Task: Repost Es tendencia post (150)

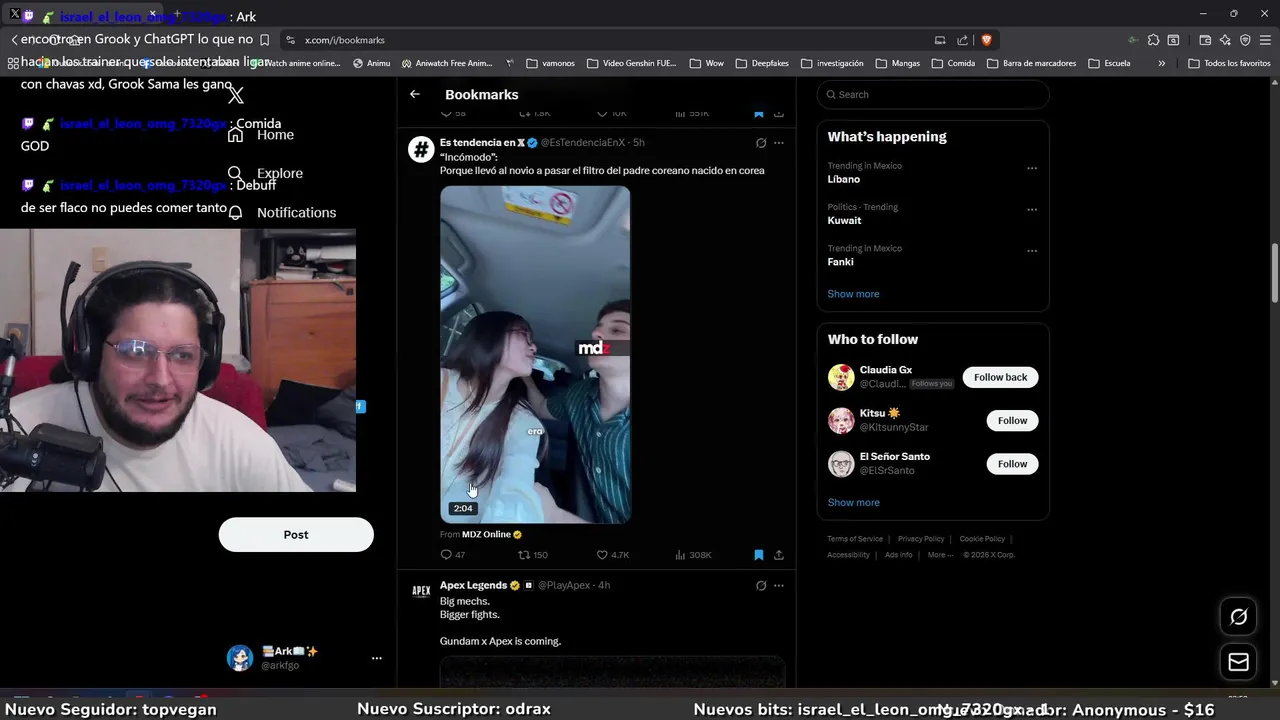Action: coord(533,555)
